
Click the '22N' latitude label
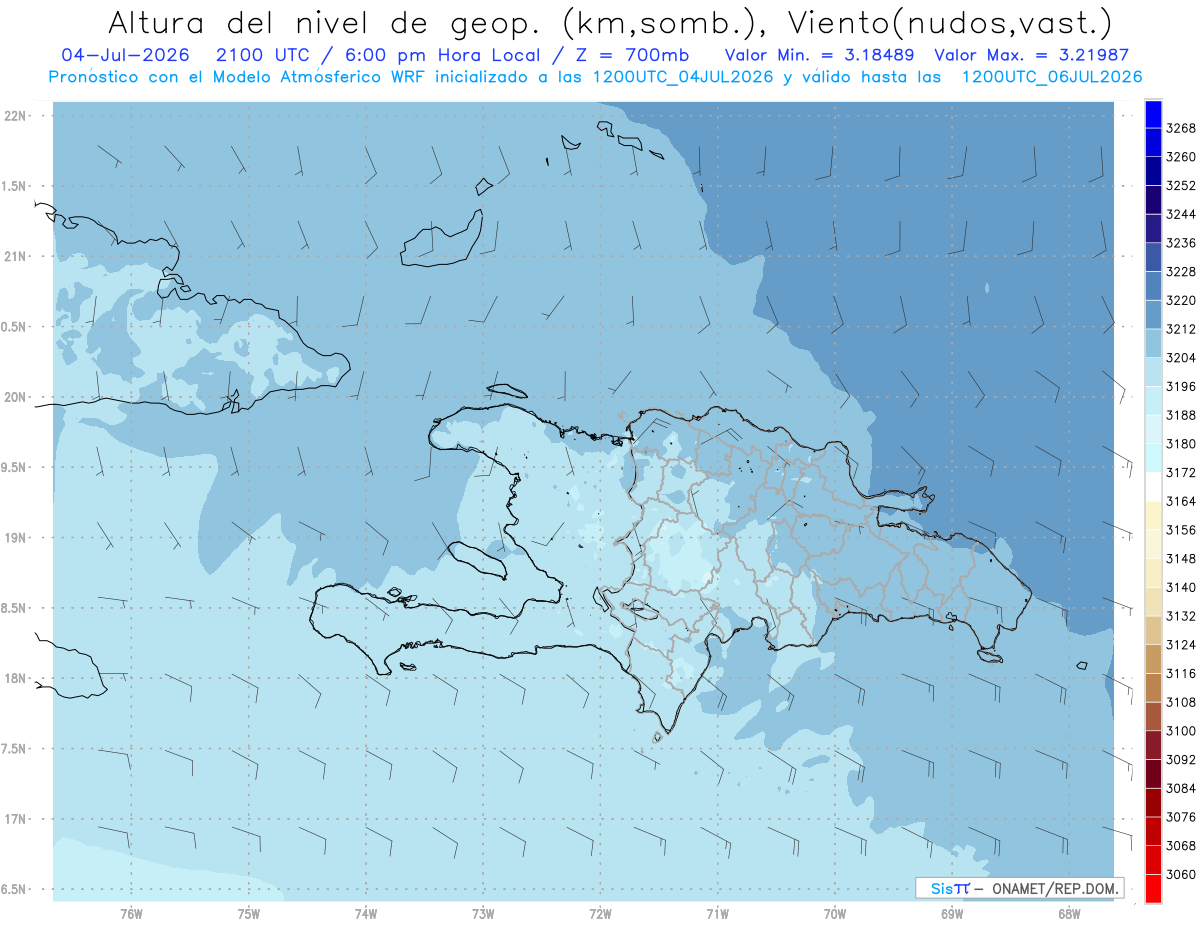coord(15,116)
